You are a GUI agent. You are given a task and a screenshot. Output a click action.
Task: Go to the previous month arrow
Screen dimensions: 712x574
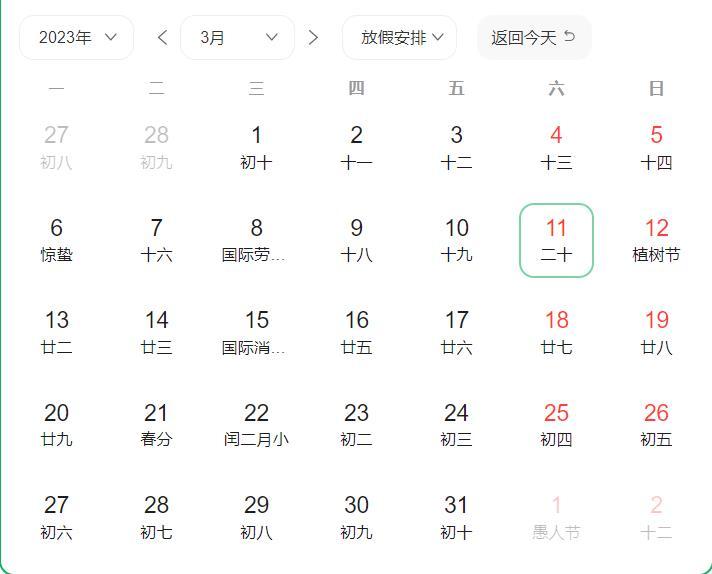[x=163, y=38]
